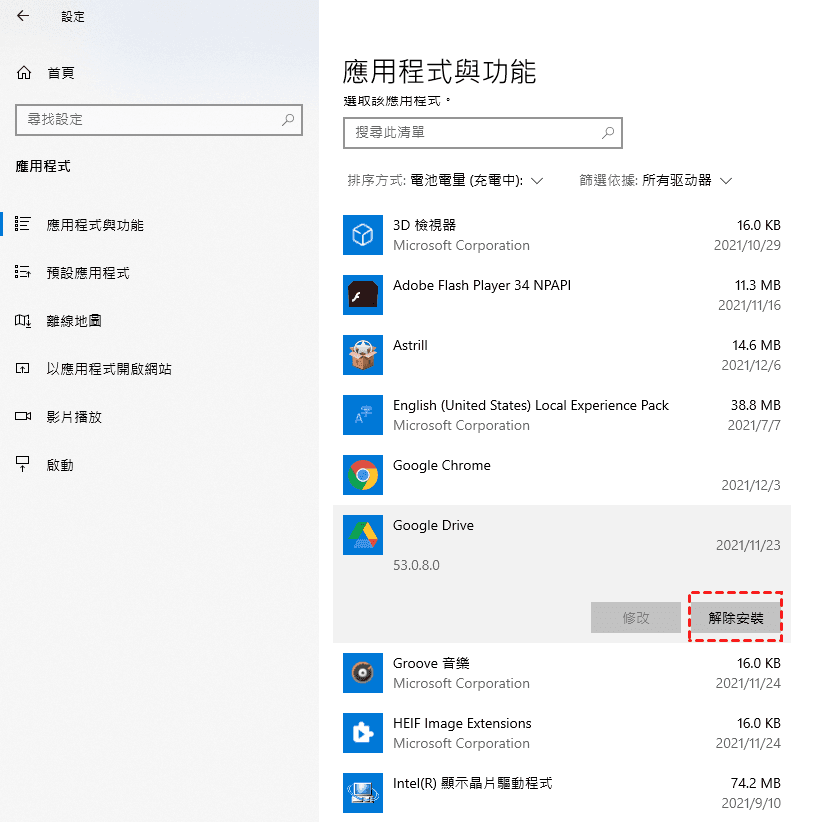This screenshot has width=826, height=822.
Task: Click the 74.2 MB size value
Action: click(x=755, y=783)
